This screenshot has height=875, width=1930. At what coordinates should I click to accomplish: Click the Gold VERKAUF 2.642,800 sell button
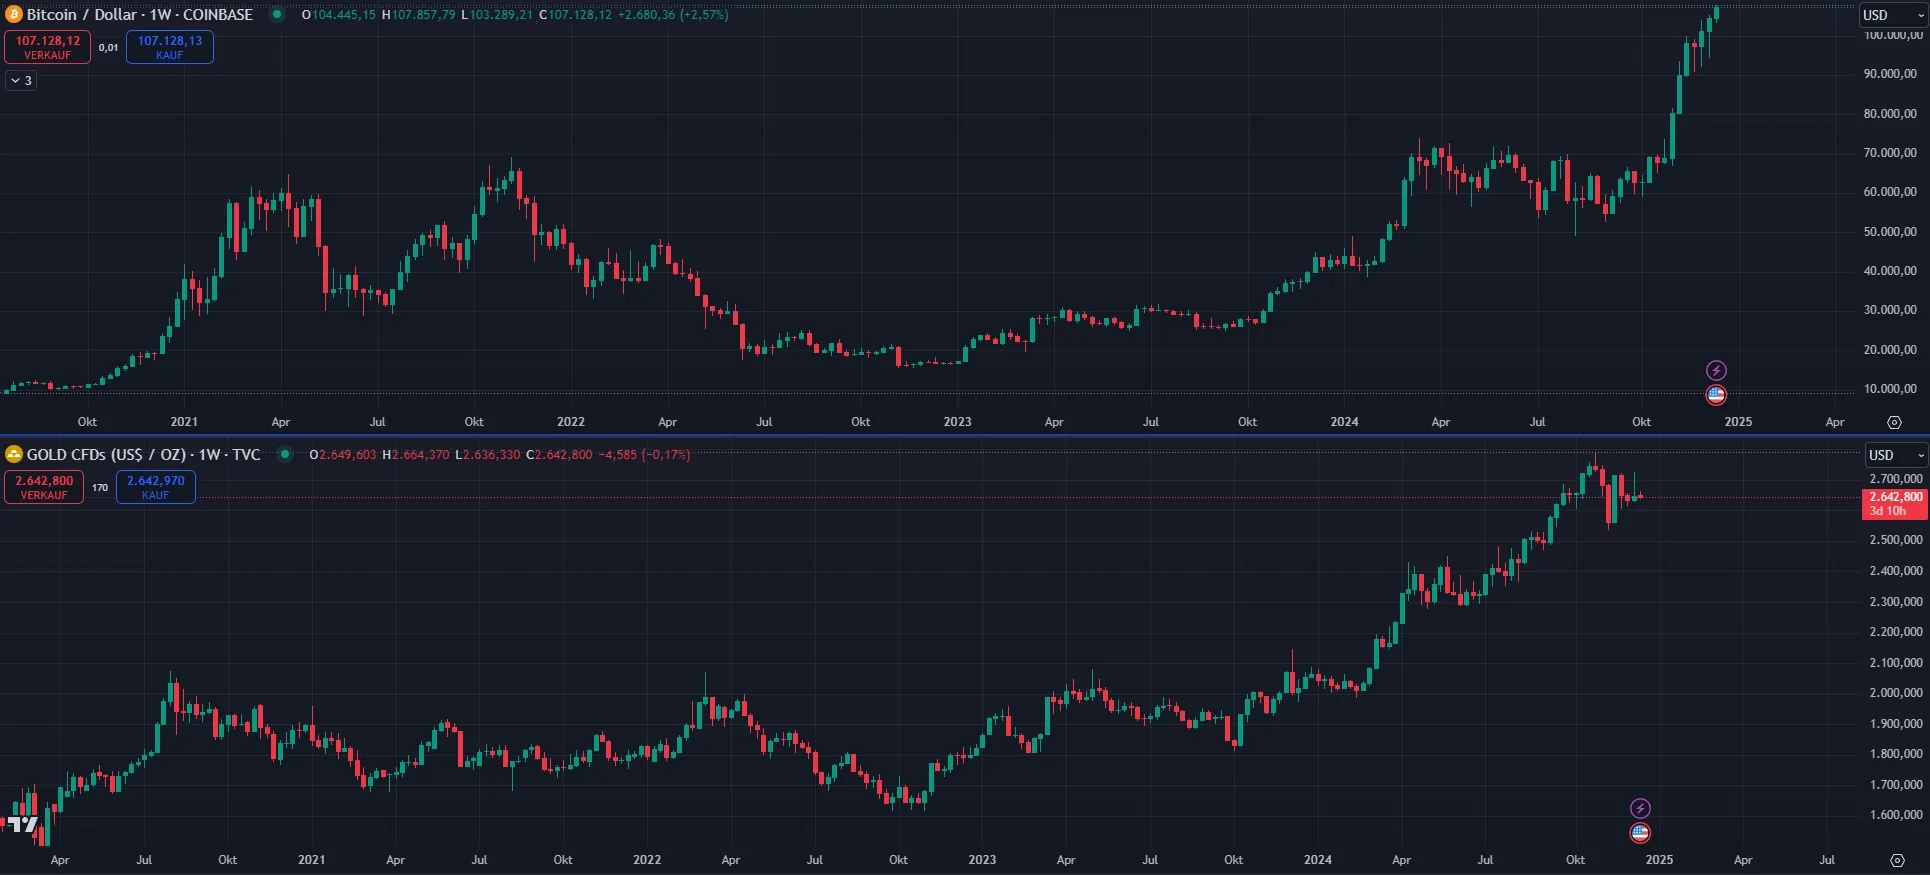pyautogui.click(x=44, y=487)
